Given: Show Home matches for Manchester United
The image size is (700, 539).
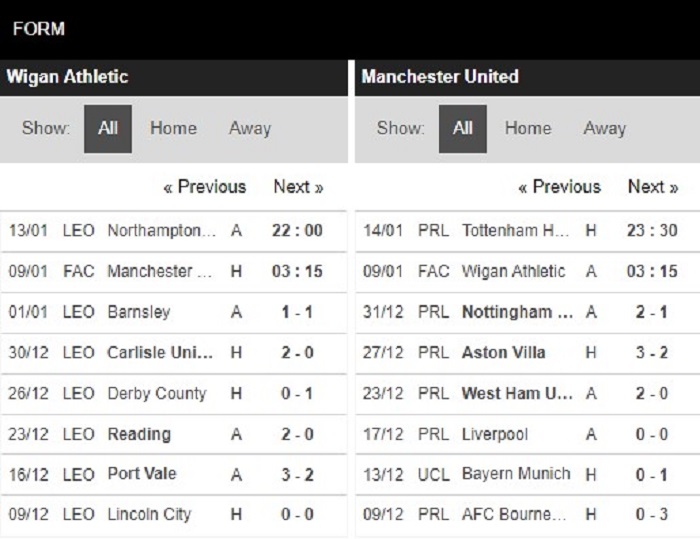Looking at the screenshot, I should click(x=527, y=128).
